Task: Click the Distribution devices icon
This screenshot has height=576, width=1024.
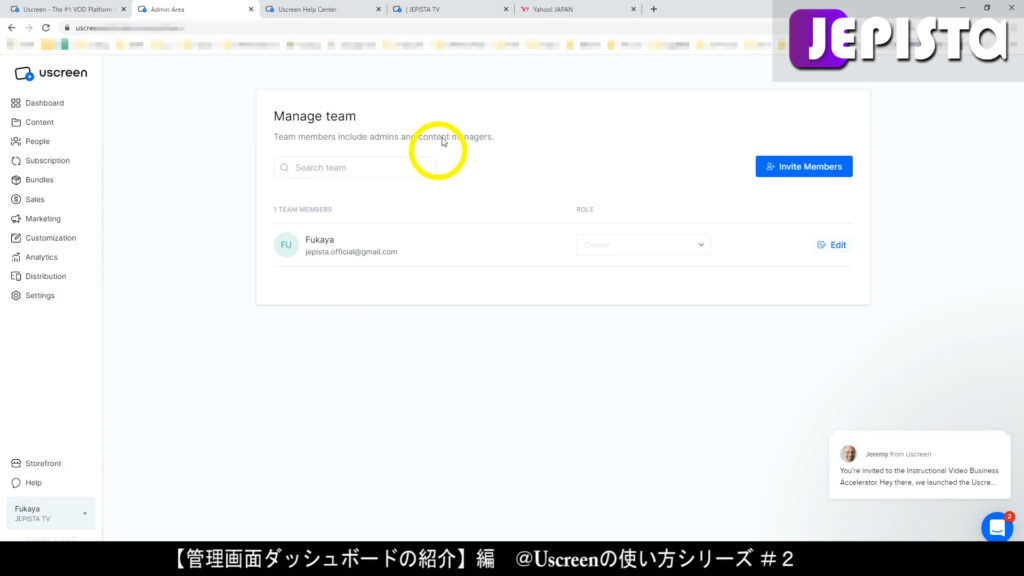Action: point(16,276)
